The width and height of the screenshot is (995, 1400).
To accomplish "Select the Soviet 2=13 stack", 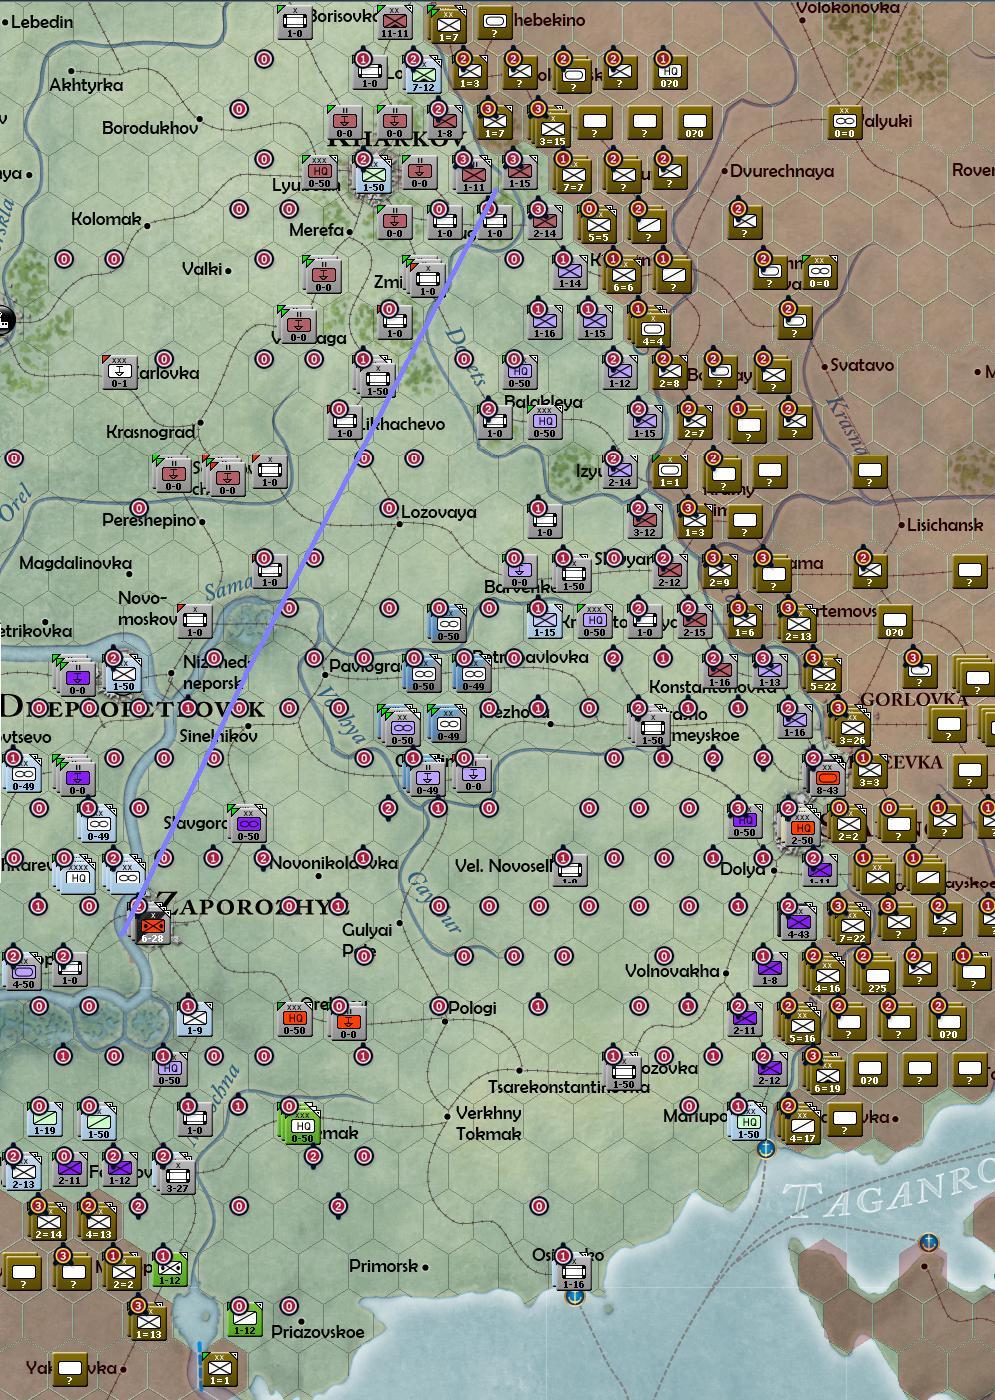I will point(798,626).
